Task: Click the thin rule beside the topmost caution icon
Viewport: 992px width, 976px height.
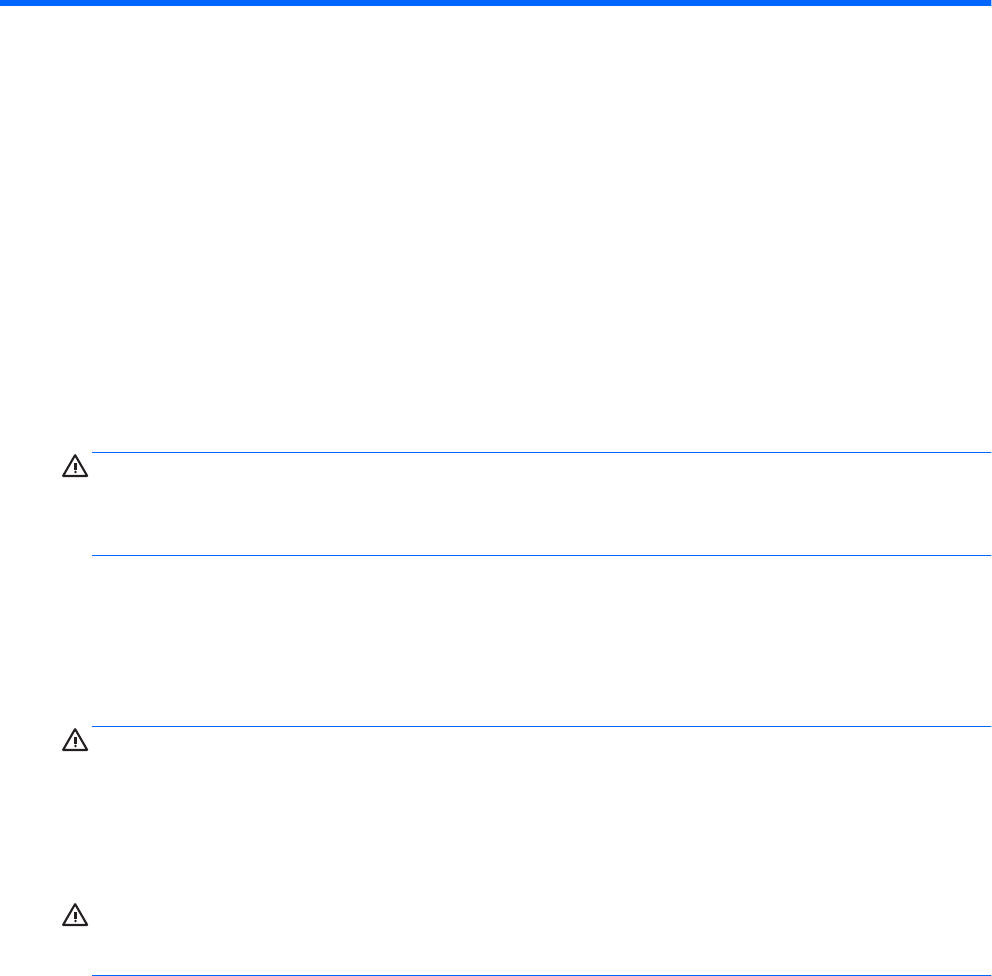Action: point(540,453)
